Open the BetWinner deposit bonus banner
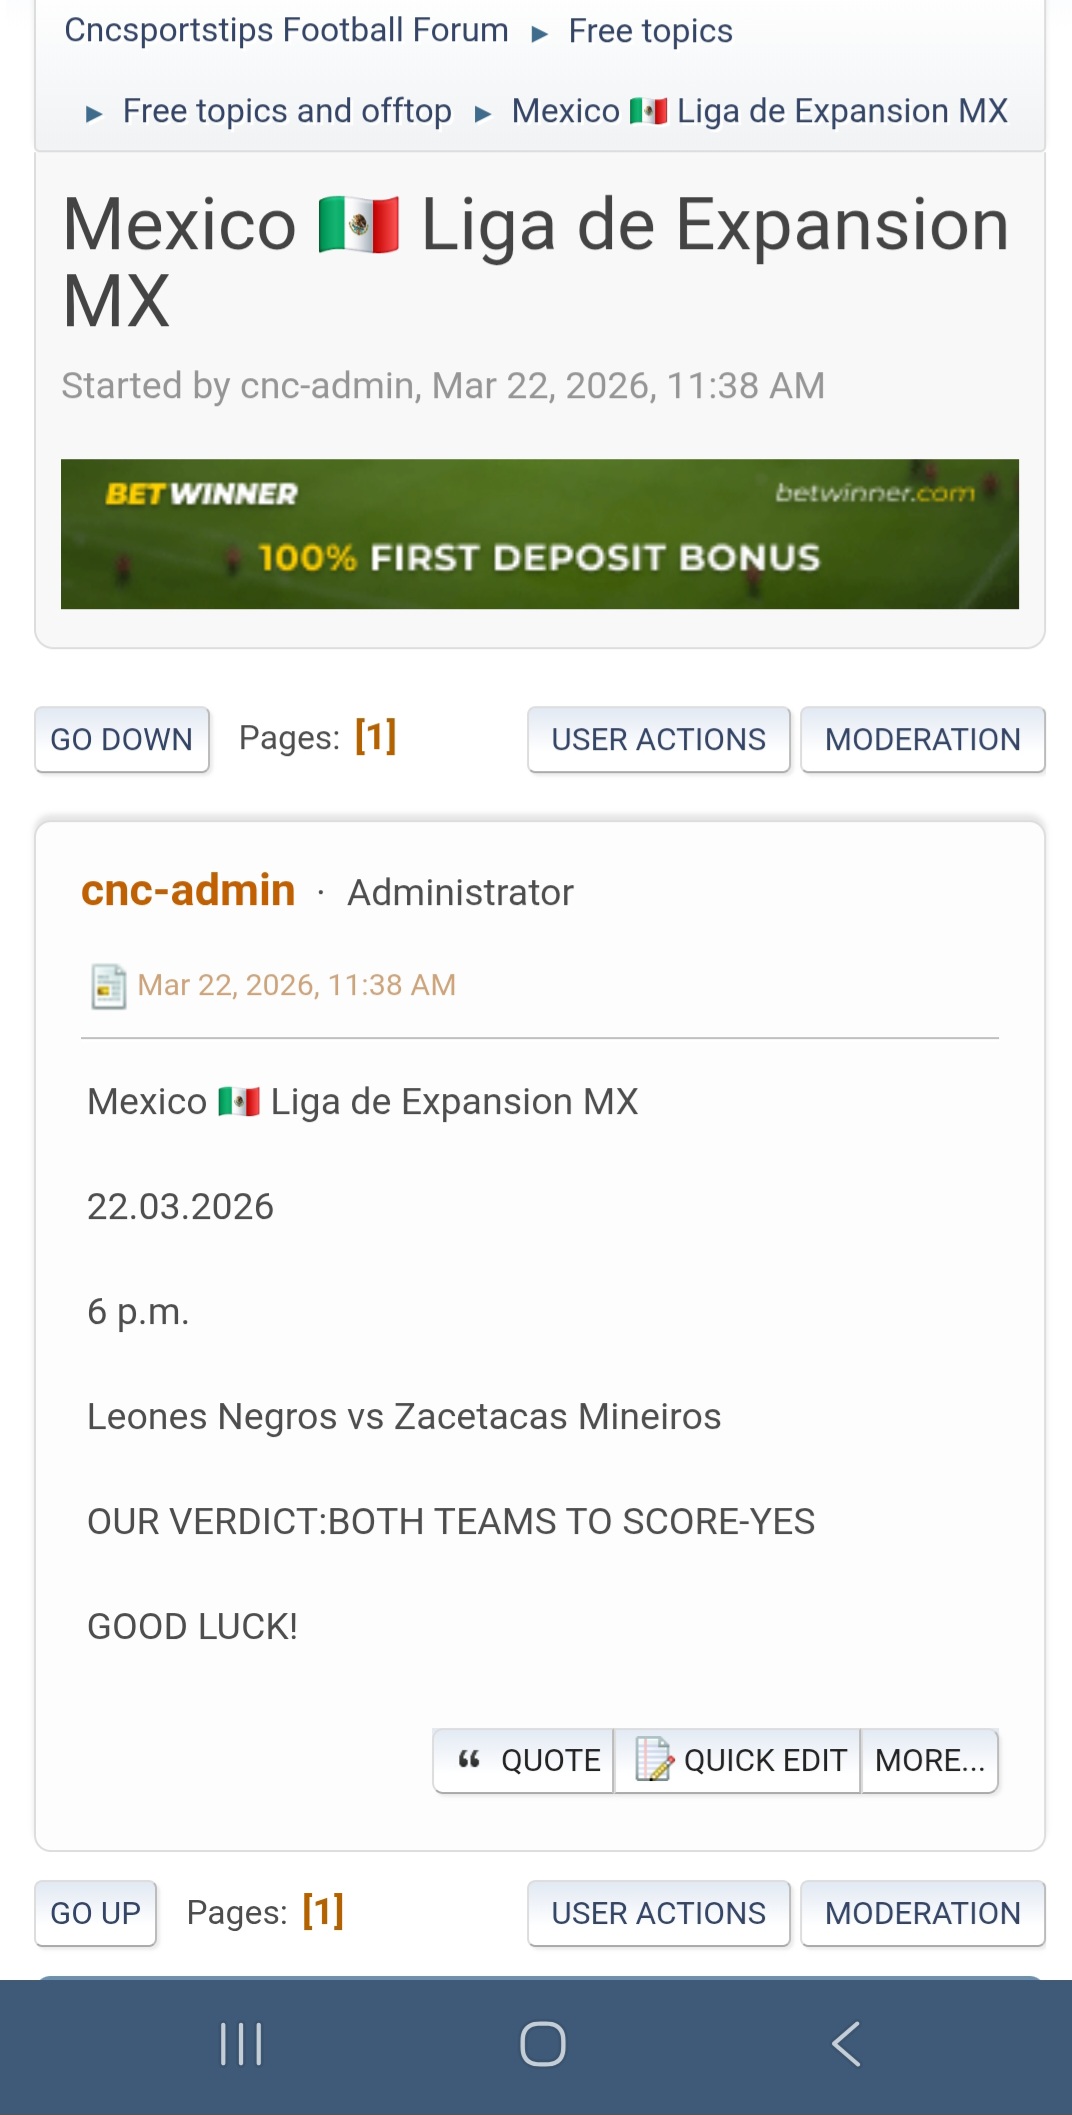The image size is (1072, 2115). 540,534
